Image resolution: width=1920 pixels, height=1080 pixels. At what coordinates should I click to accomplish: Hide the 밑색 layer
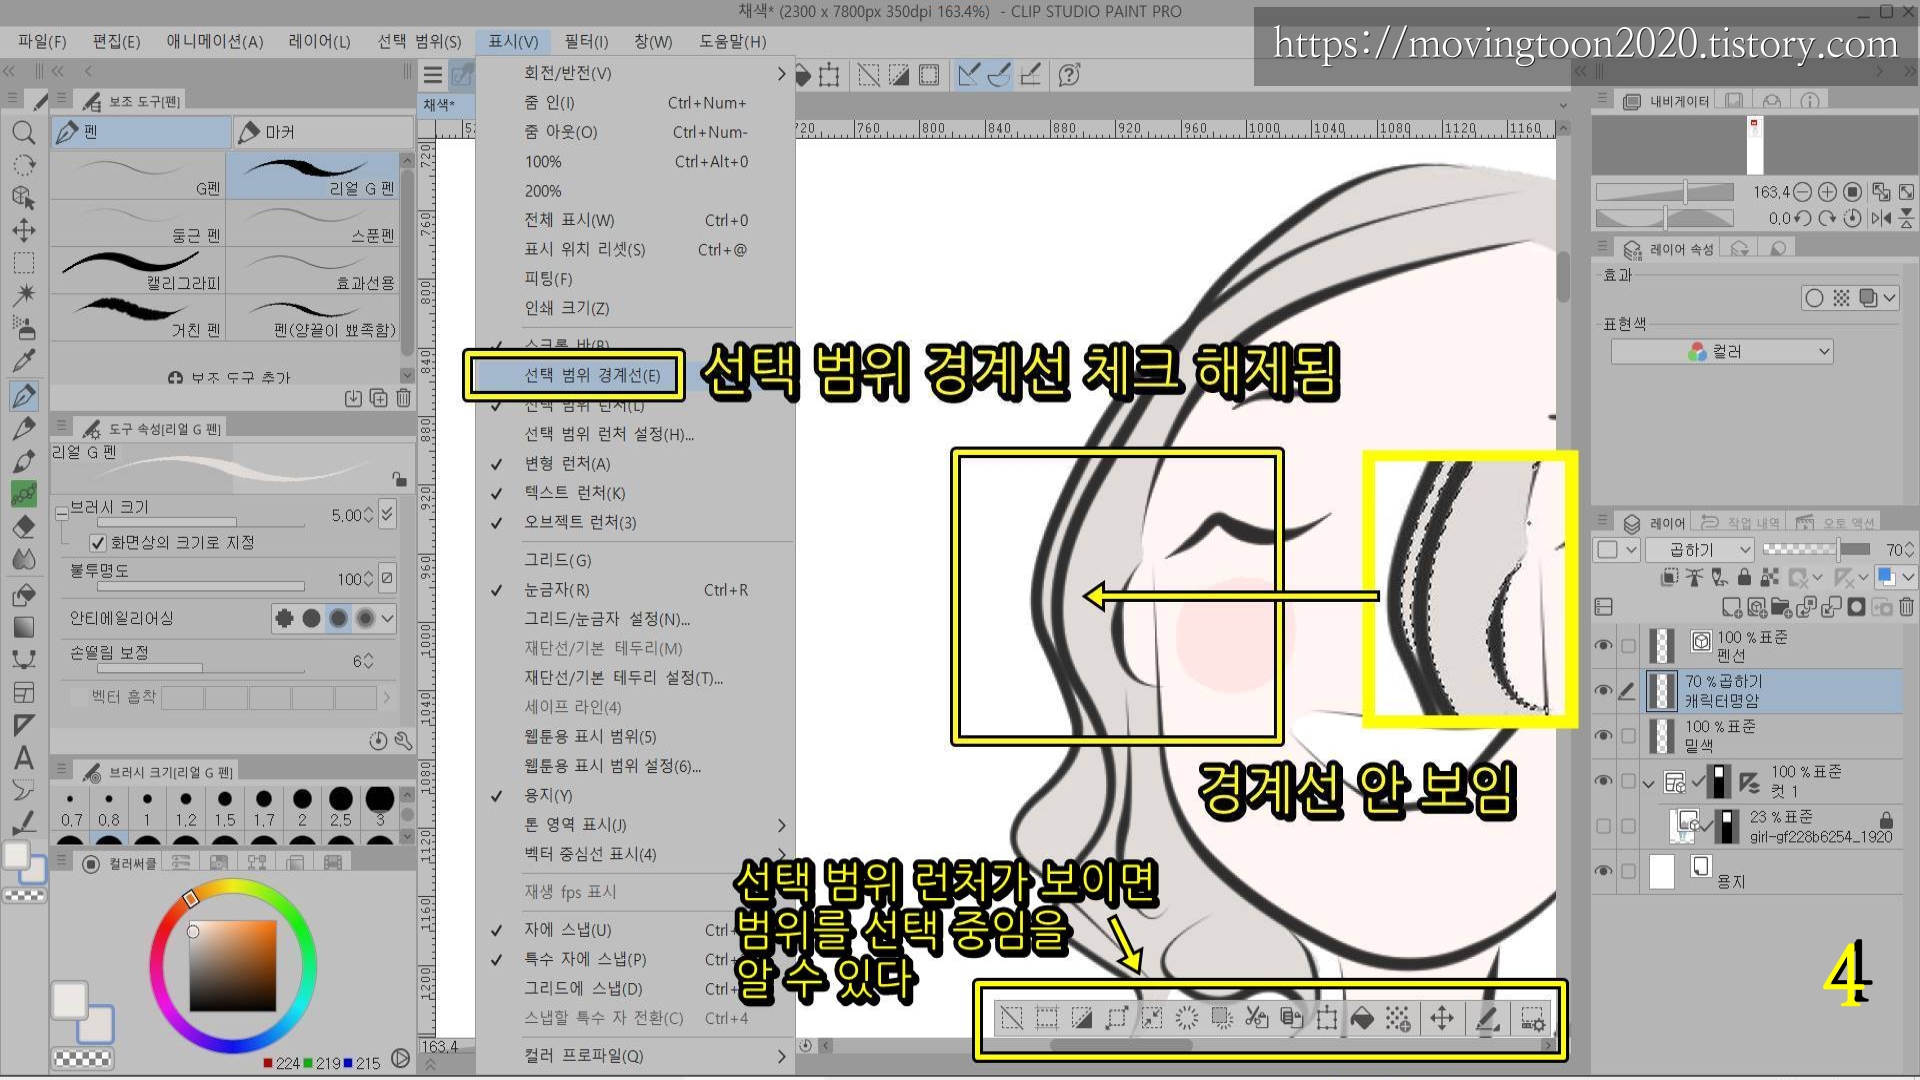[1603, 735]
